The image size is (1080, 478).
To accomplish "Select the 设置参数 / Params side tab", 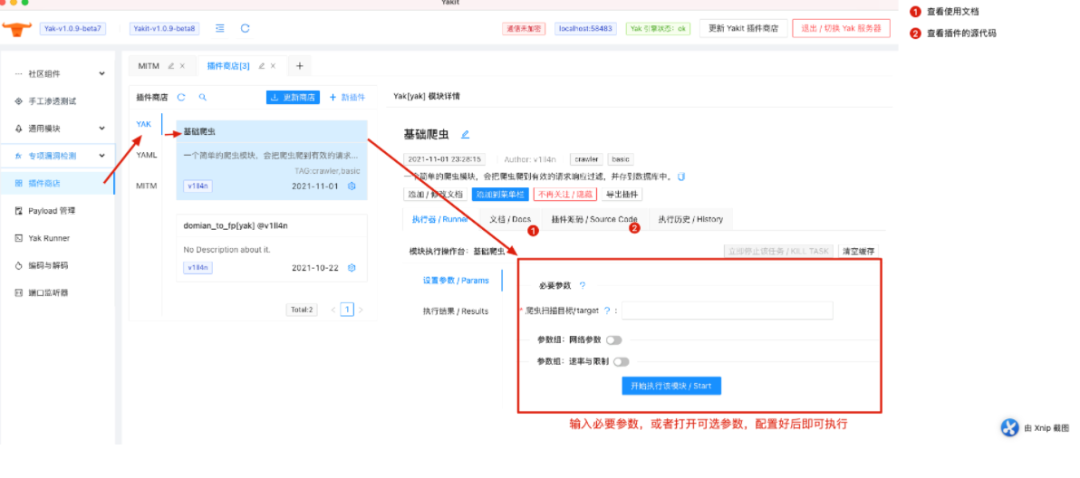I will pos(456,280).
